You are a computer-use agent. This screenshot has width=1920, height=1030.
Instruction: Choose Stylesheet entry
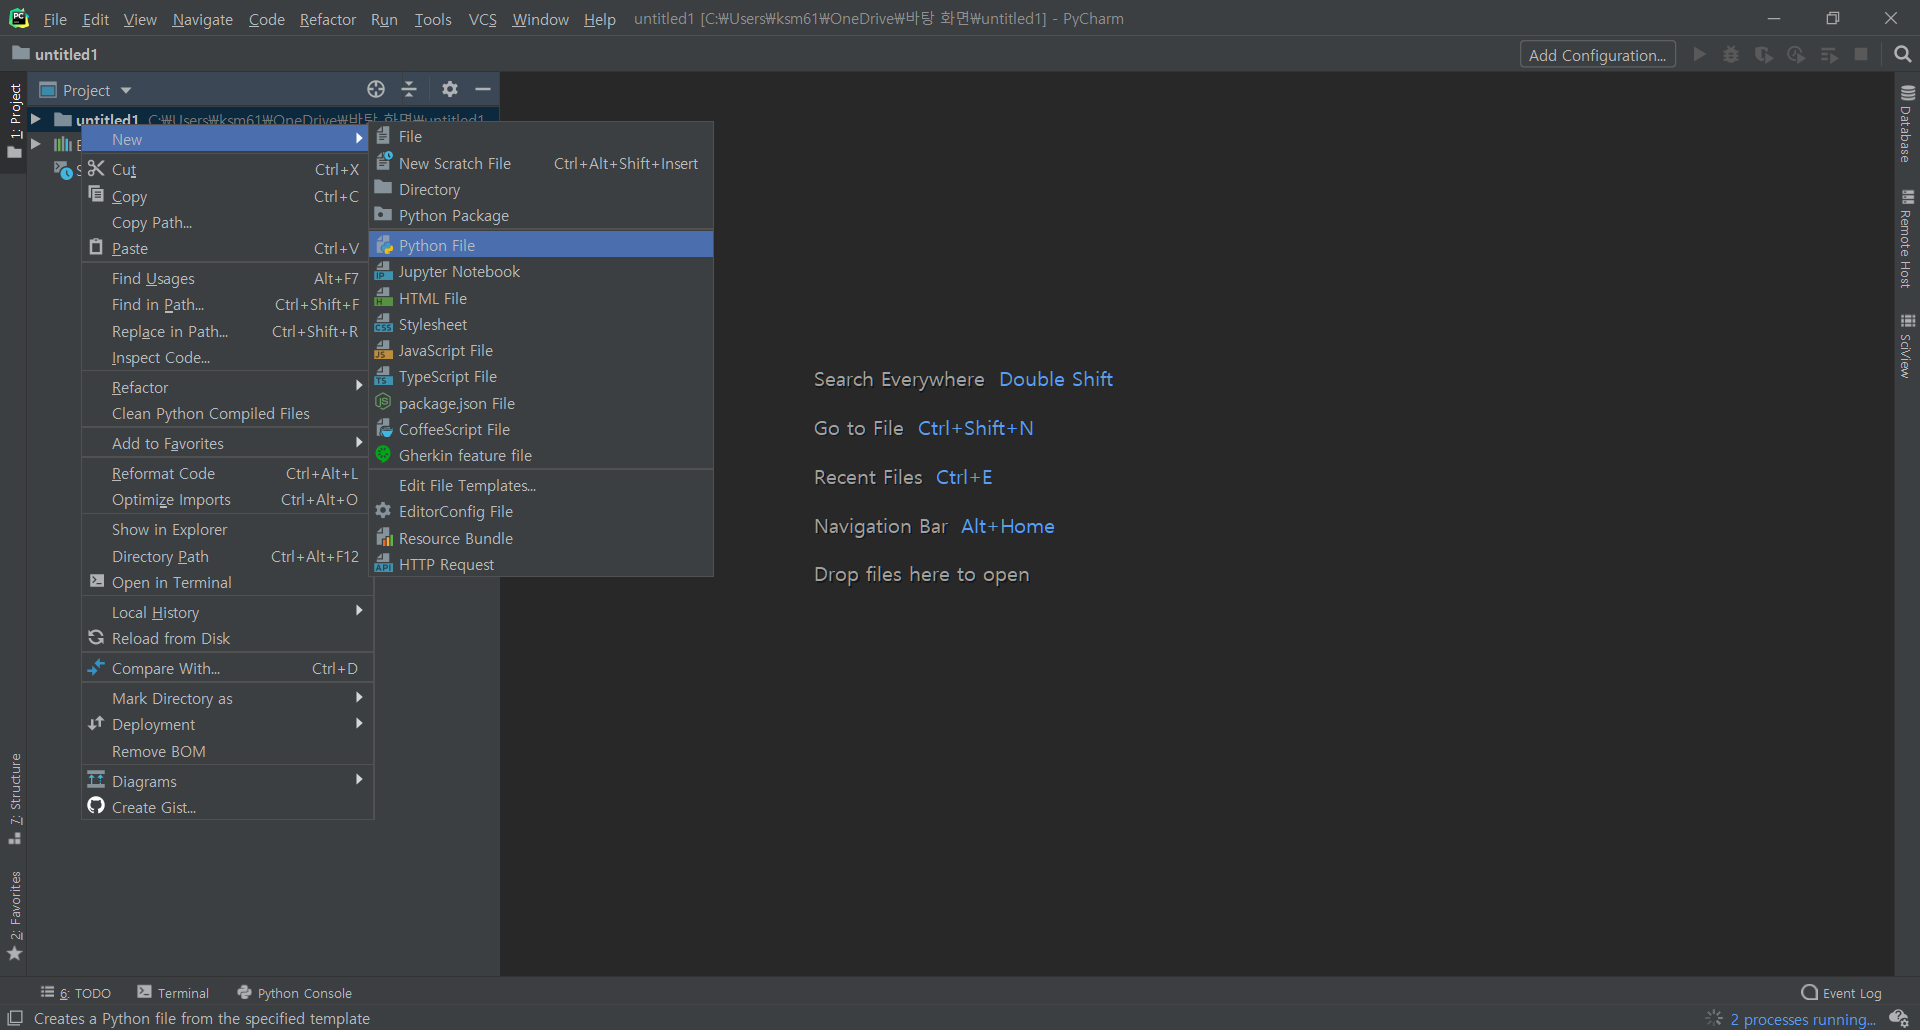click(541, 324)
